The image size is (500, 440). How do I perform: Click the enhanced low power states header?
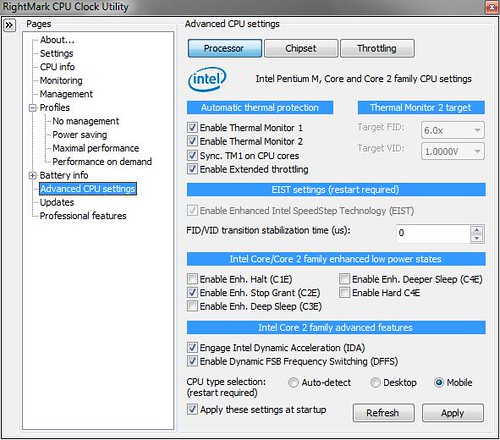336,259
